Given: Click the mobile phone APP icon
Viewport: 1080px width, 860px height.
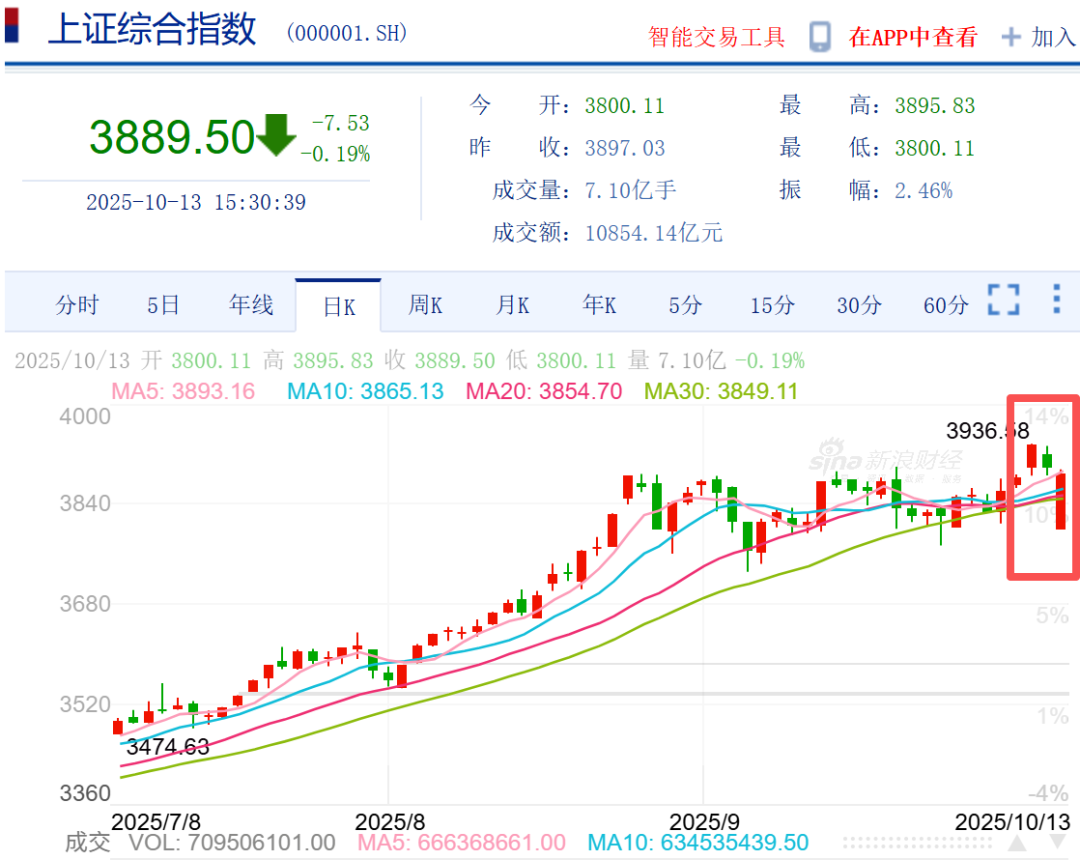Looking at the screenshot, I should [820, 38].
